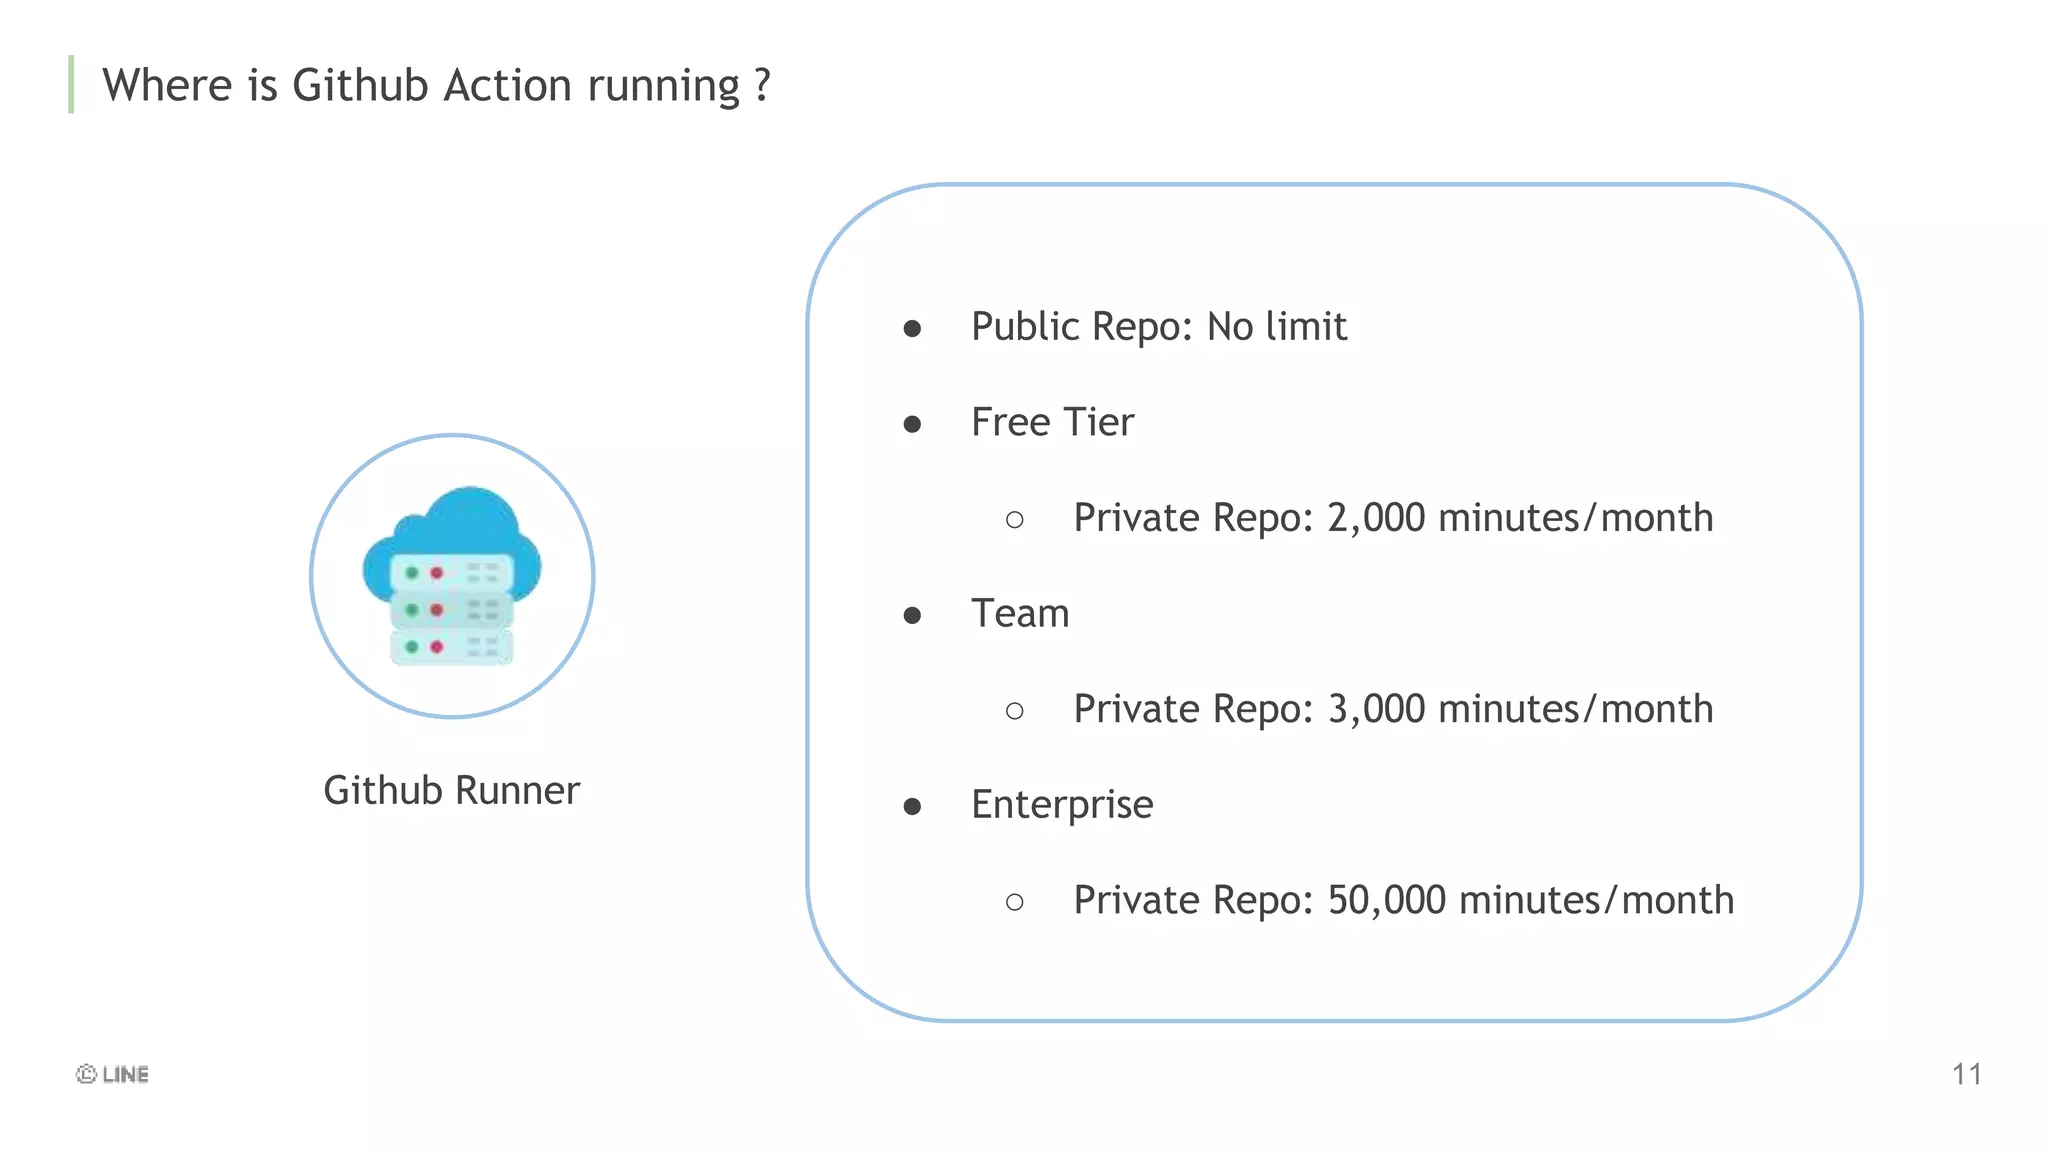This screenshot has height=1152, width=2048.
Task: Click the LINE logo in footer
Action: 126,1074
